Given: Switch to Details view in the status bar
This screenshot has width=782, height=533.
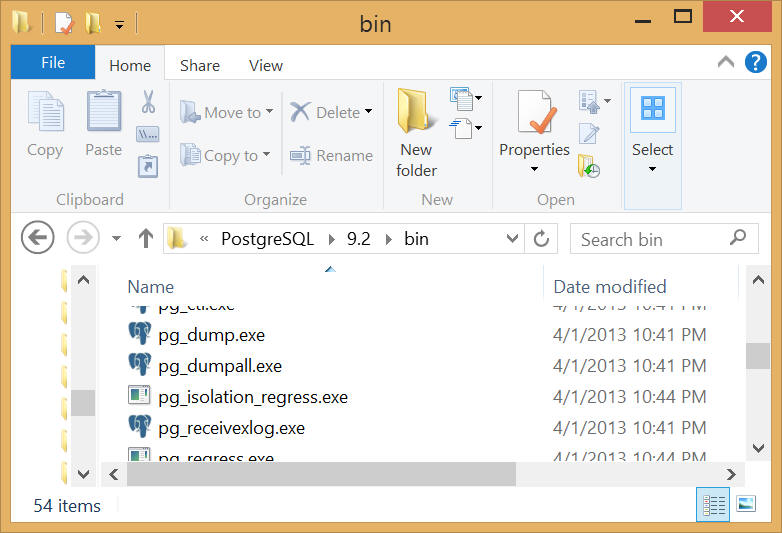Looking at the screenshot, I should pyautogui.click(x=713, y=505).
